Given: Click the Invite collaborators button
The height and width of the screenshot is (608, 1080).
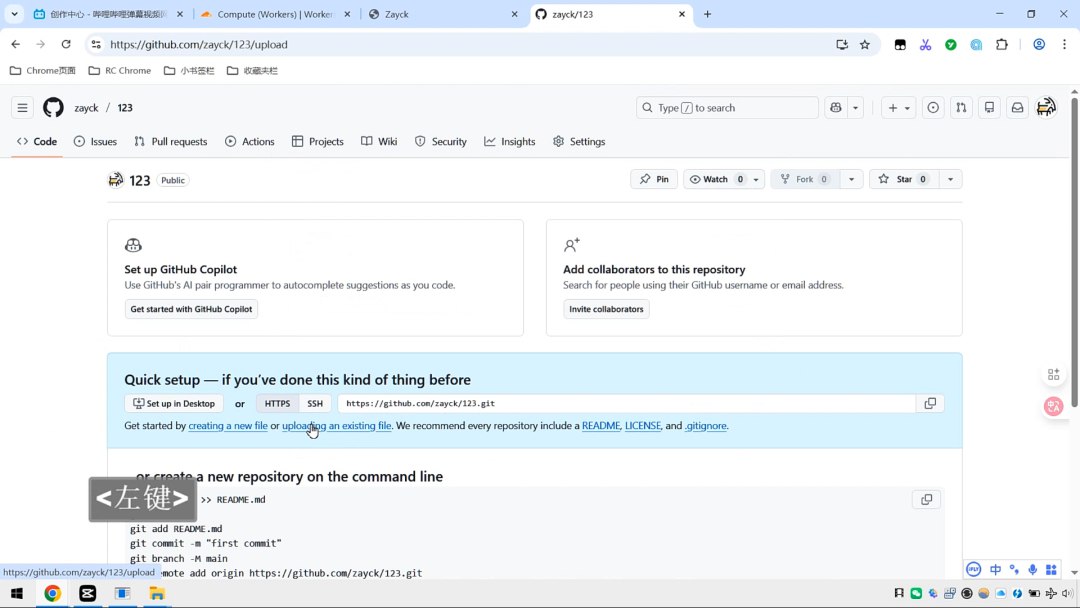Looking at the screenshot, I should (606, 309).
